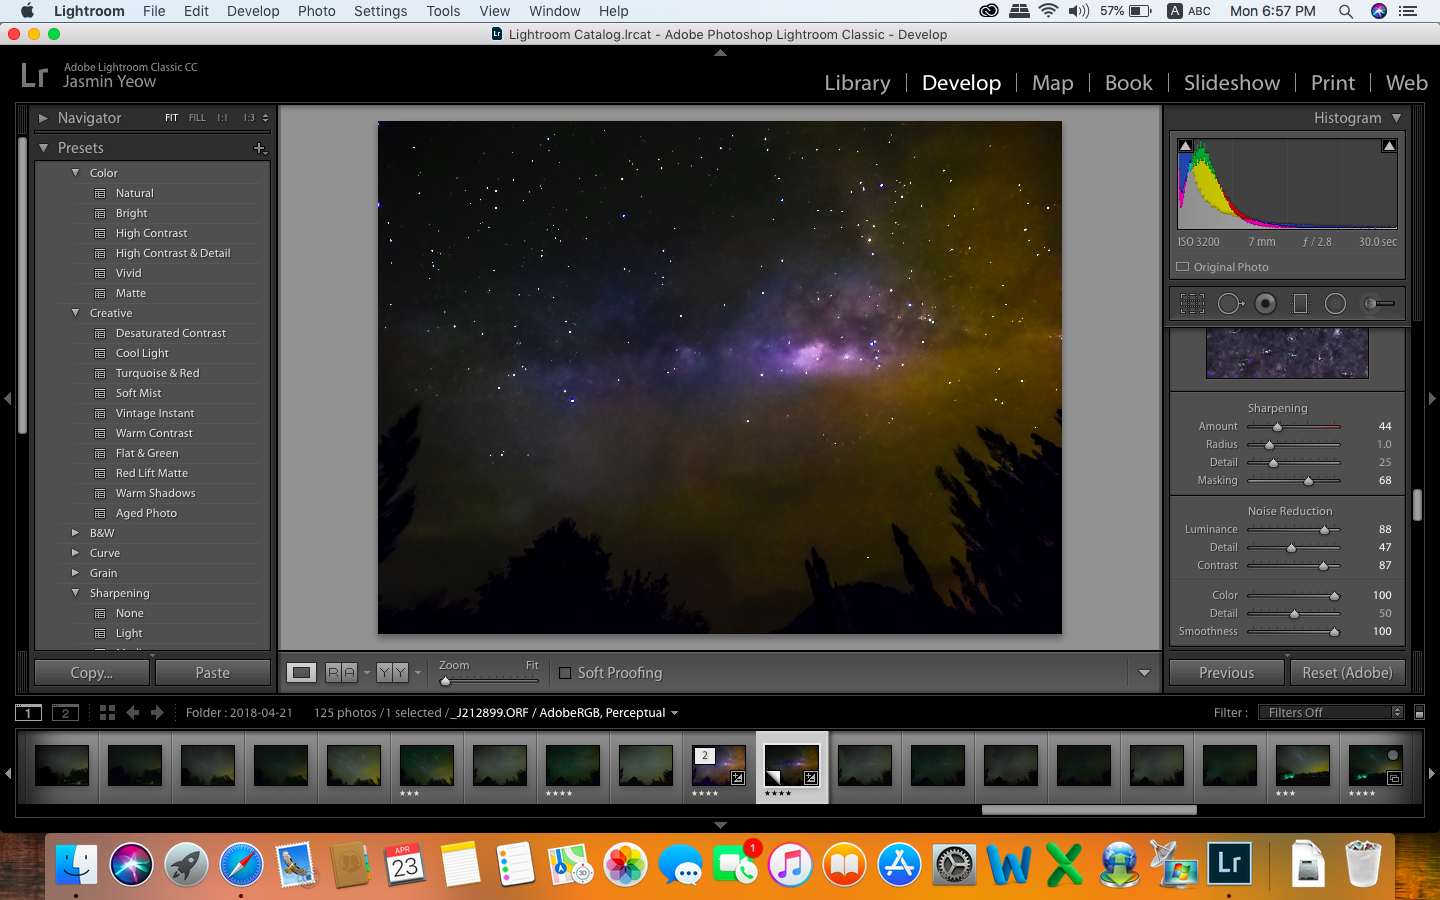Click the Create New Preset plus icon

(x=260, y=148)
